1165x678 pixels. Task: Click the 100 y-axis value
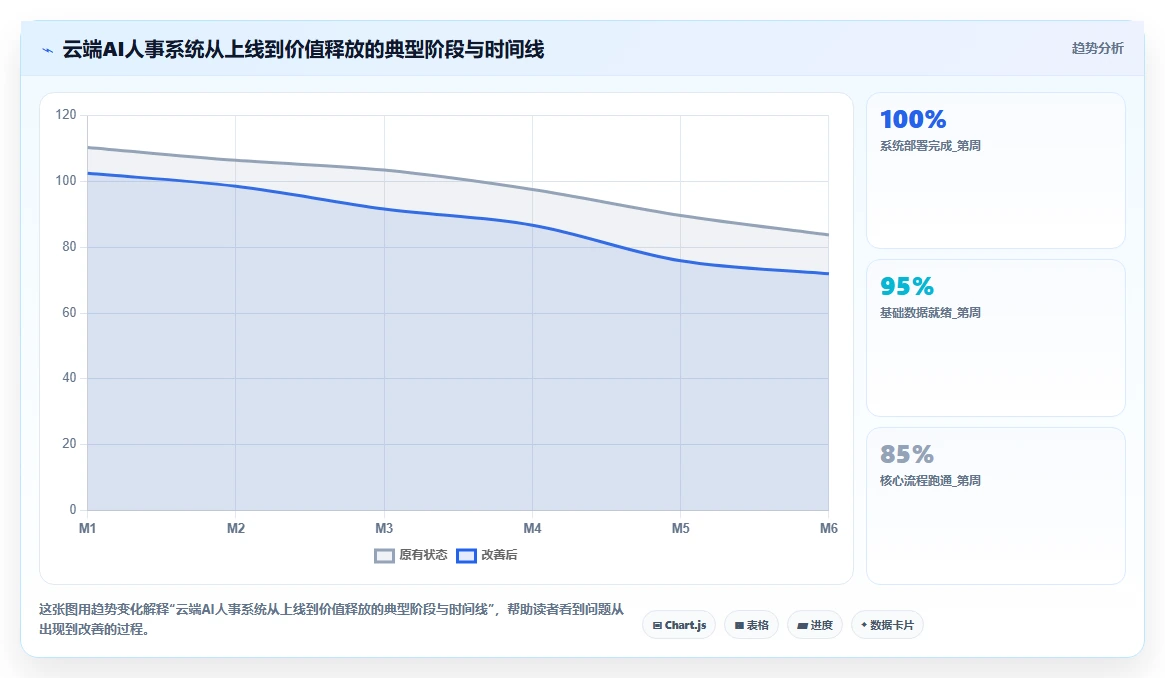[x=65, y=180]
